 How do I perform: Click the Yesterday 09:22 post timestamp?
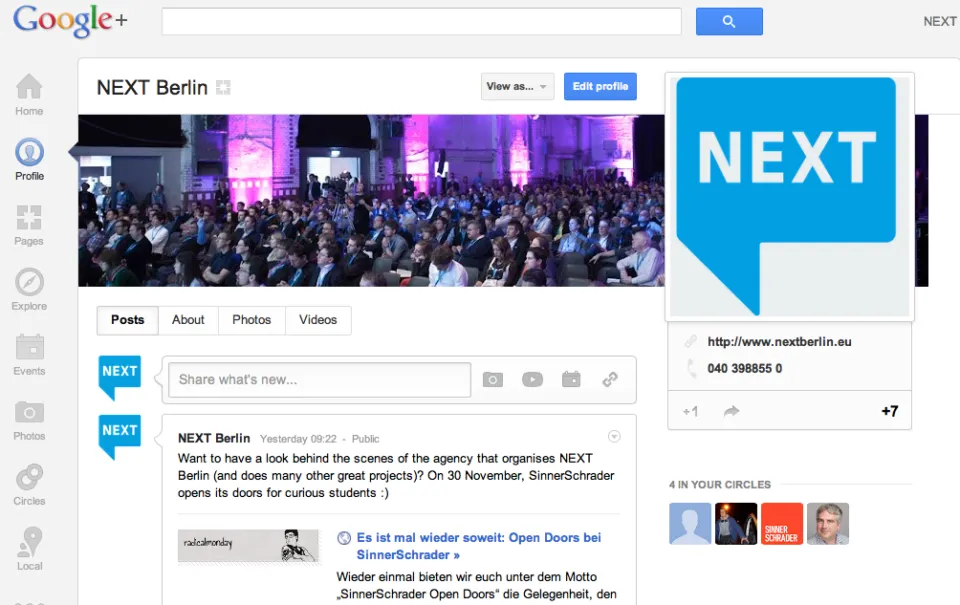click(x=298, y=439)
